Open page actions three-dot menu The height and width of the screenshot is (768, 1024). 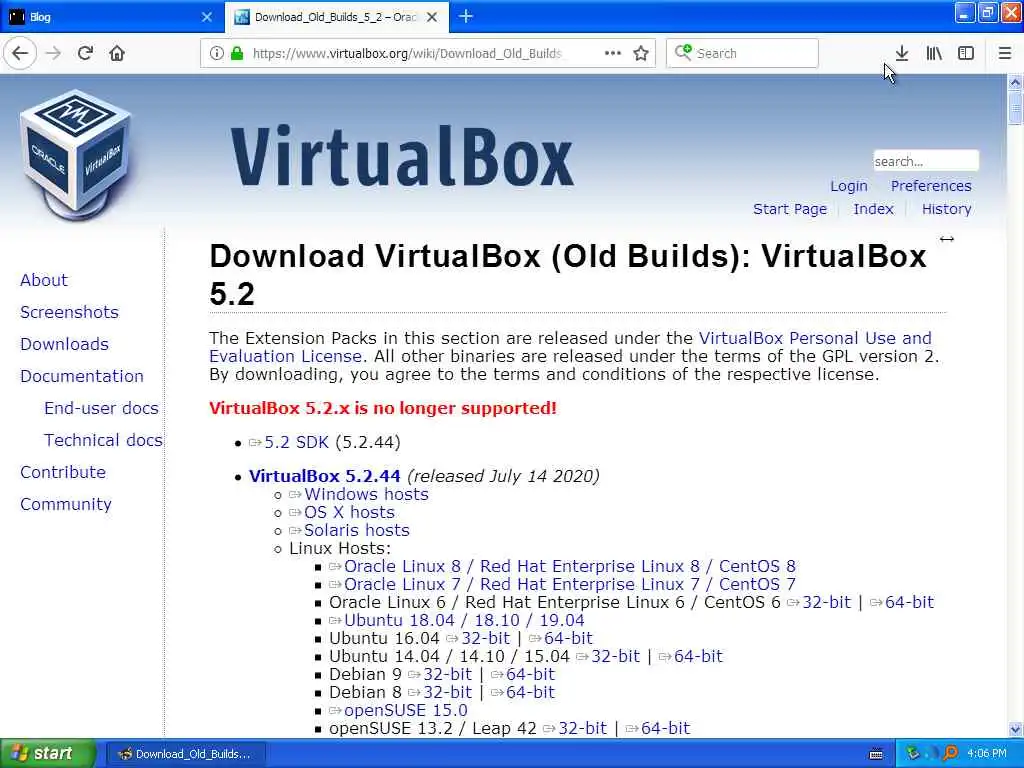pos(613,53)
